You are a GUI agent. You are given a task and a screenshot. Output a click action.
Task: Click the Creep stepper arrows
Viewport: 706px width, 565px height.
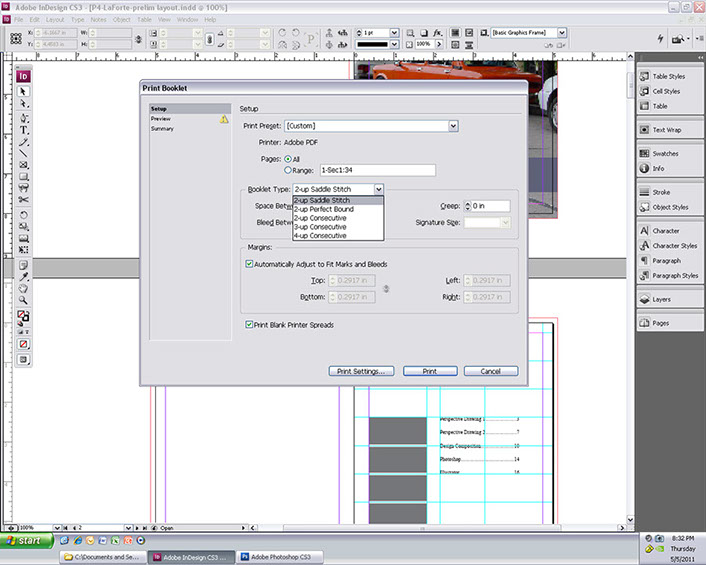point(467,206)
